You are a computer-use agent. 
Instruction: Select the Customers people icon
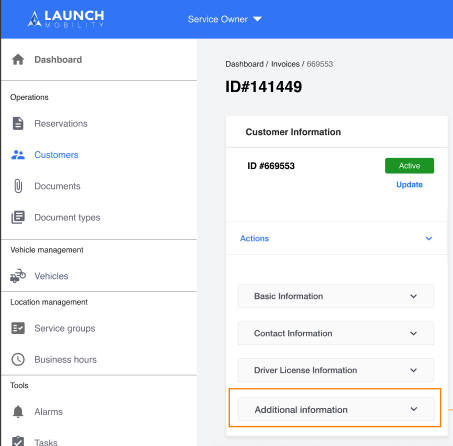[x=18, y=155]
